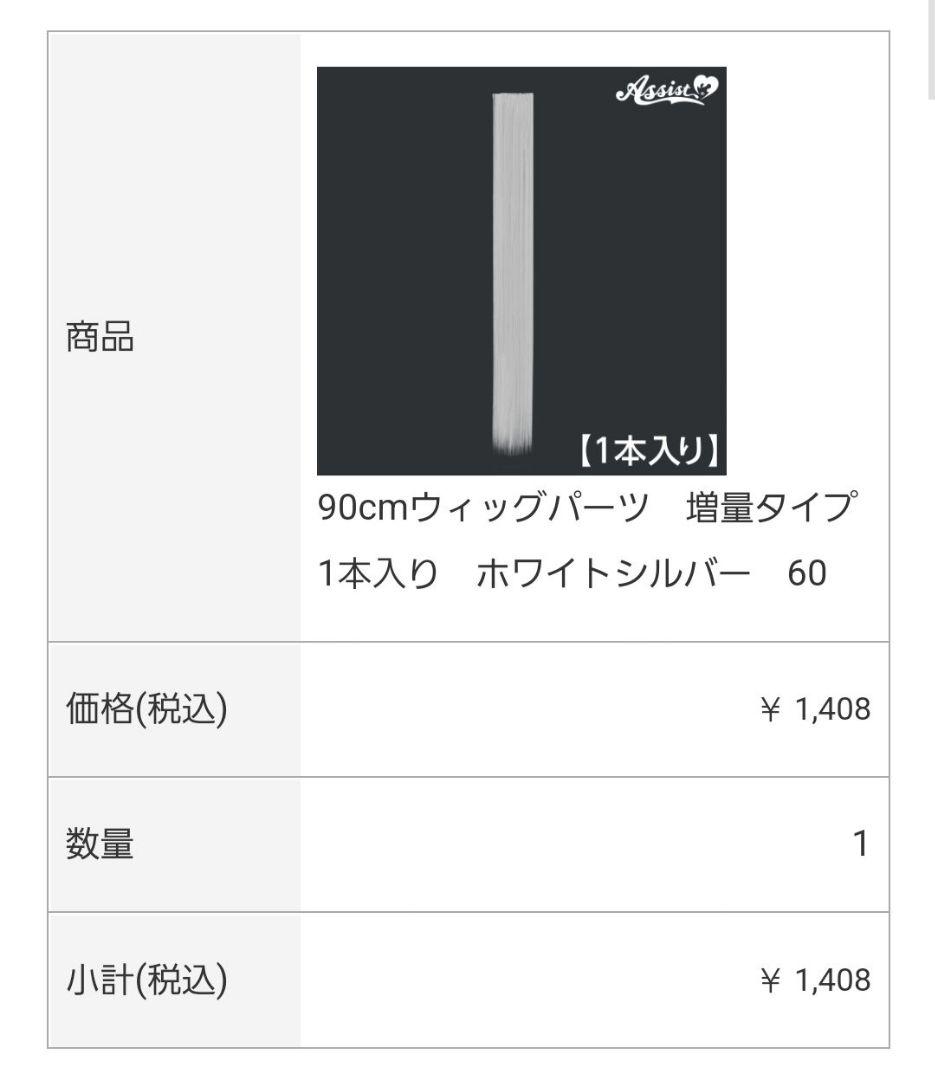Image resolution: width=935 pixels, height=1080 pixels.
Task: Click the page scrollbar at top right
Action: point(932,50)
